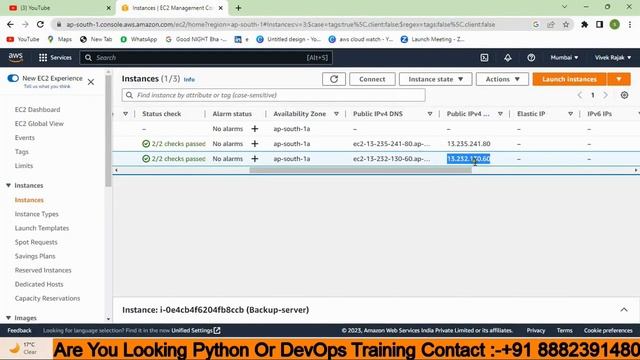Select ec2-13-232-130-60 DNS cell
The height and width of the screenshot is (360, 640).
[391, 159]
